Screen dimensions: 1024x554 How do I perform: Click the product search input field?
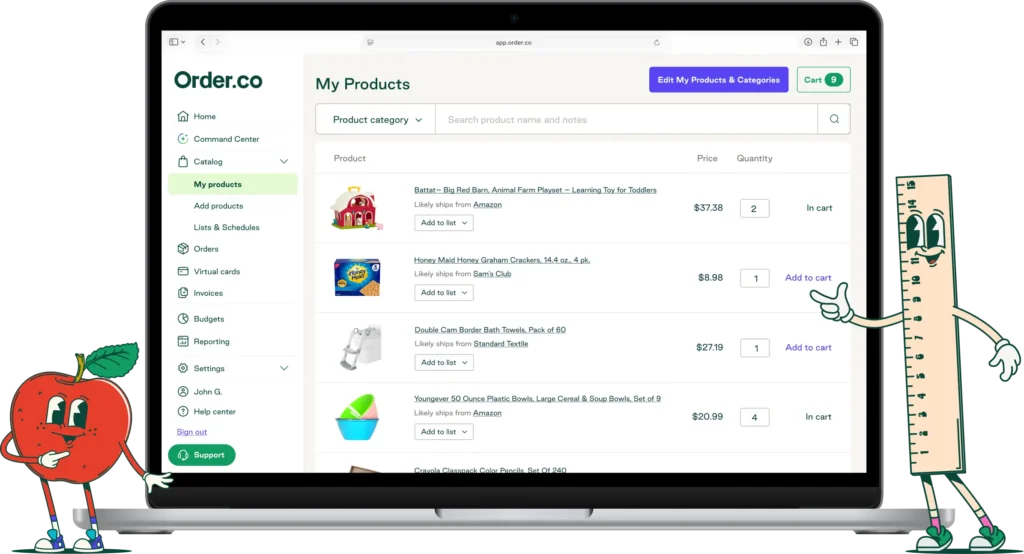(626, 120)
